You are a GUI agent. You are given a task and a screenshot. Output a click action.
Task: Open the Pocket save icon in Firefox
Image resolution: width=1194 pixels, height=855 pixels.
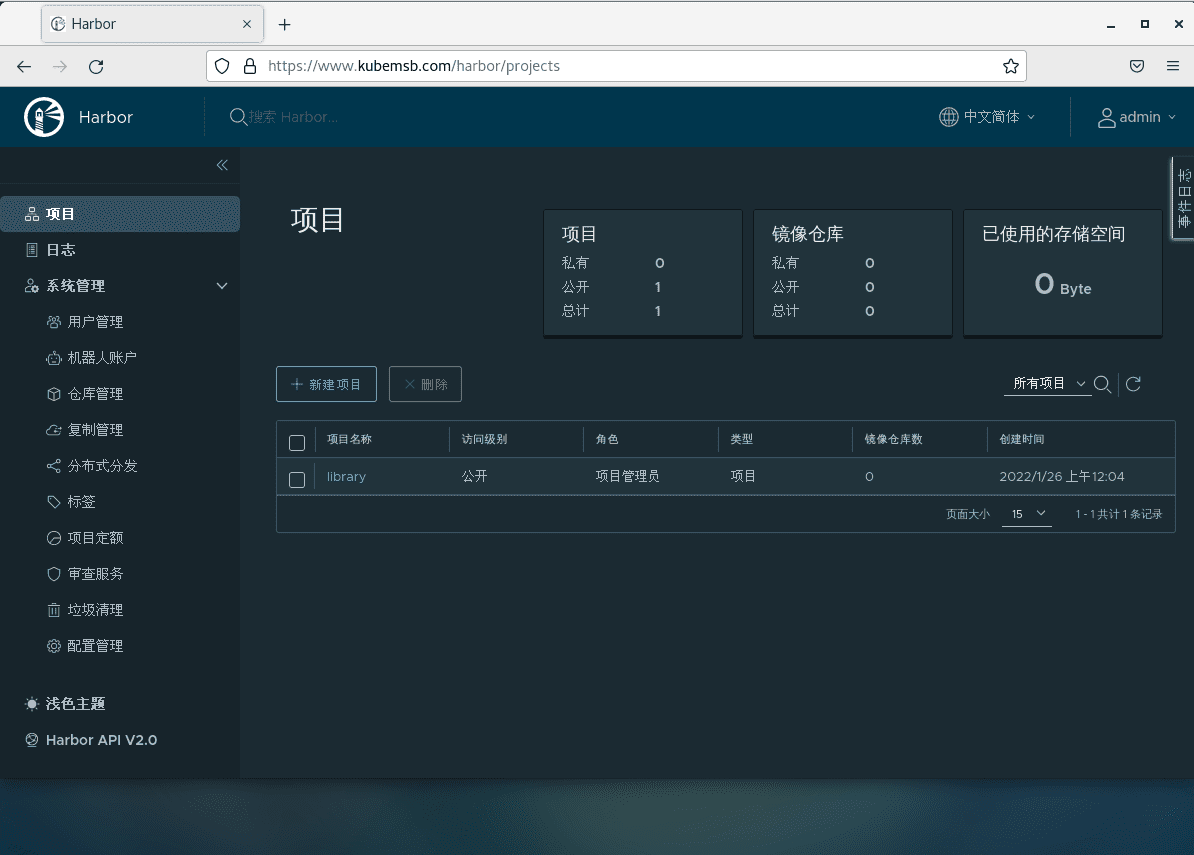pos(1137,66)
